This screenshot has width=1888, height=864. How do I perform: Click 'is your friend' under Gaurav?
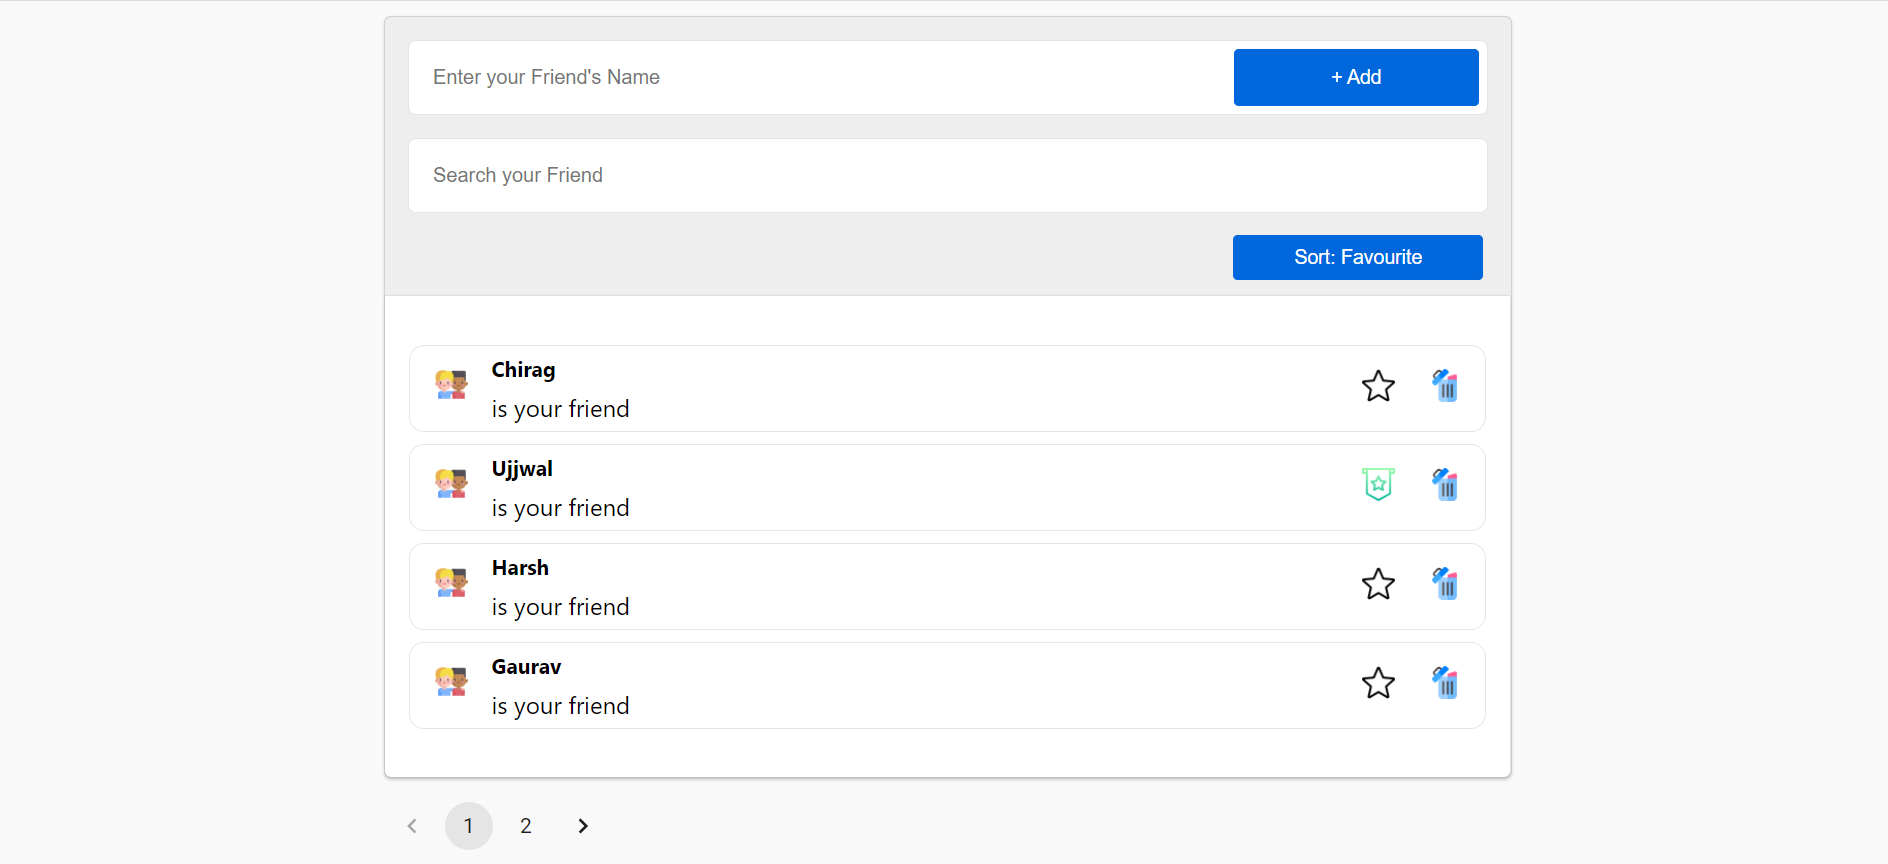tap(560, 706)
